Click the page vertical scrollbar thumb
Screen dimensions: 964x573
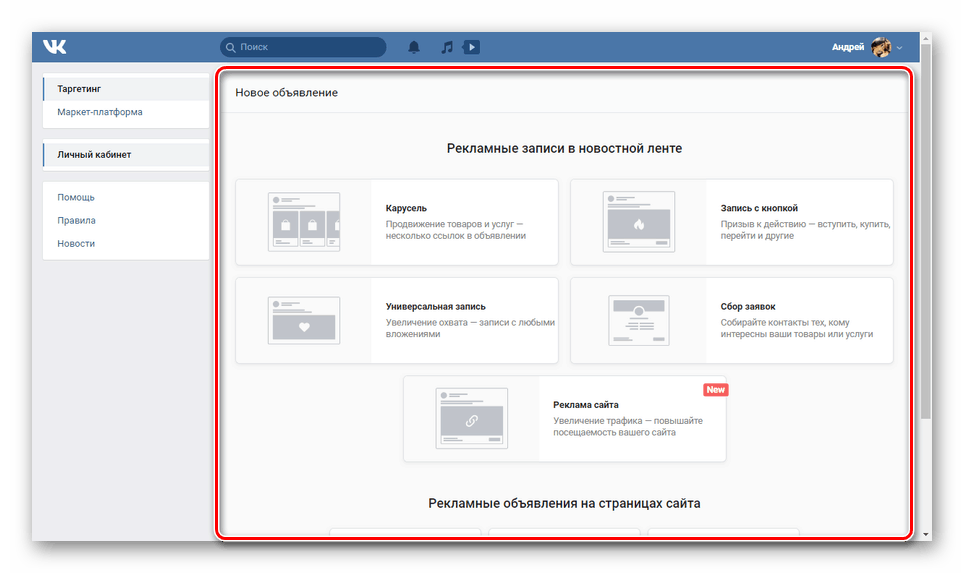tap(926, 232)
